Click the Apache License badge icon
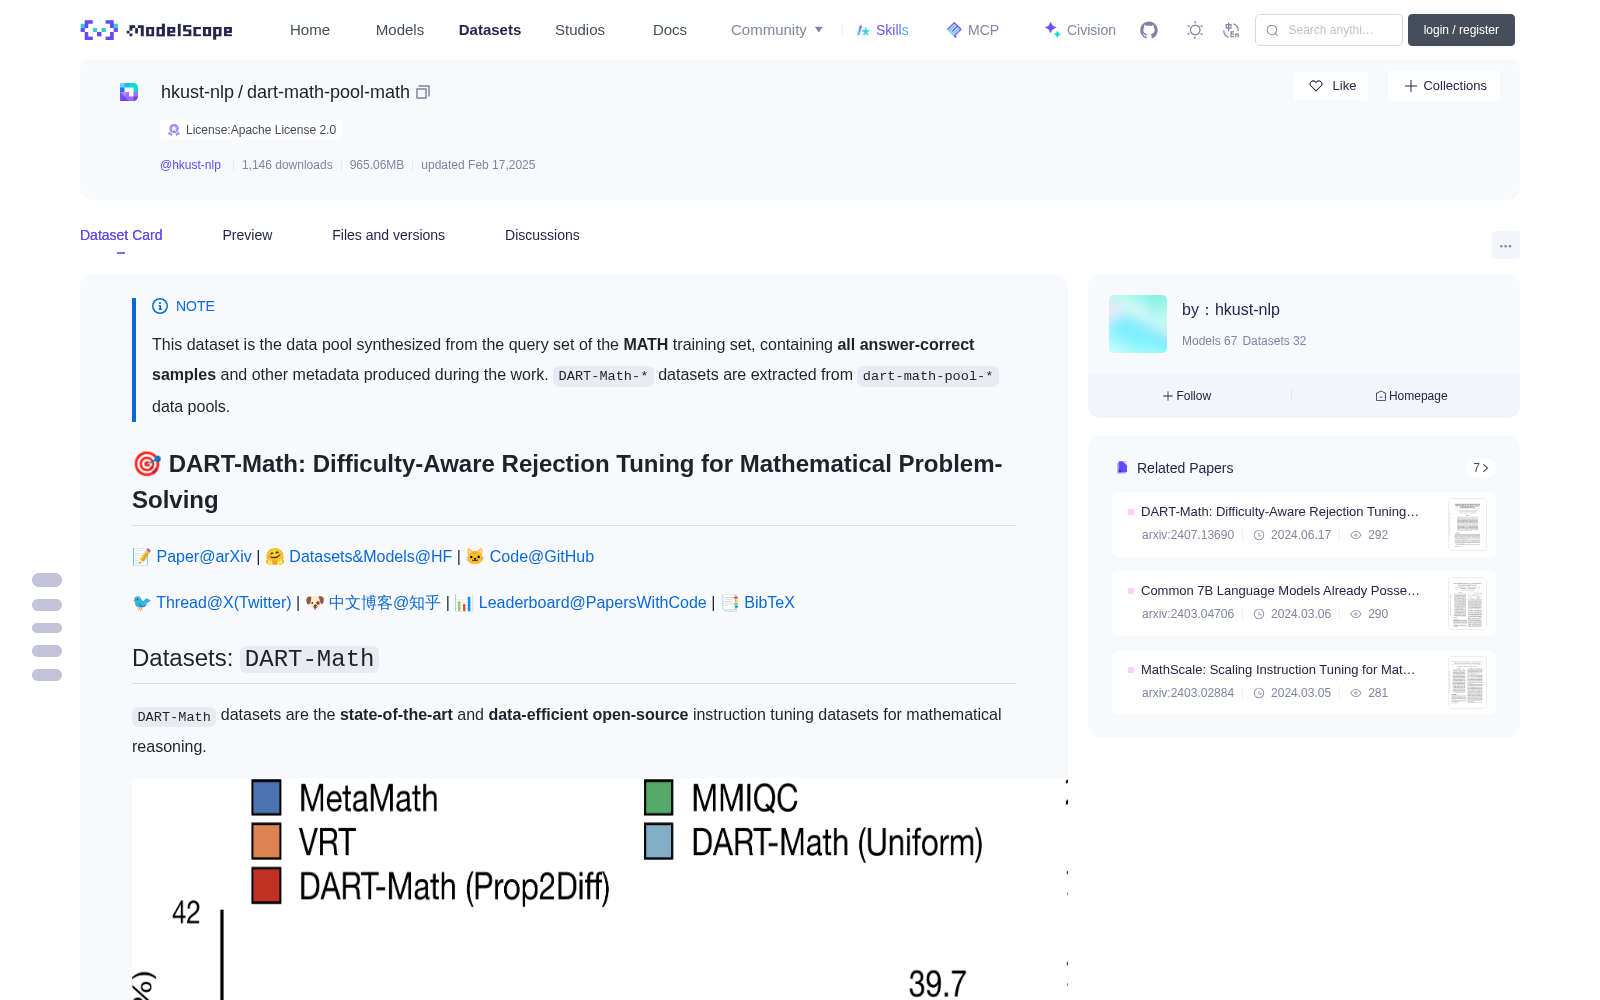This screenshot has width=1600, height=1000. coord(174,130)
